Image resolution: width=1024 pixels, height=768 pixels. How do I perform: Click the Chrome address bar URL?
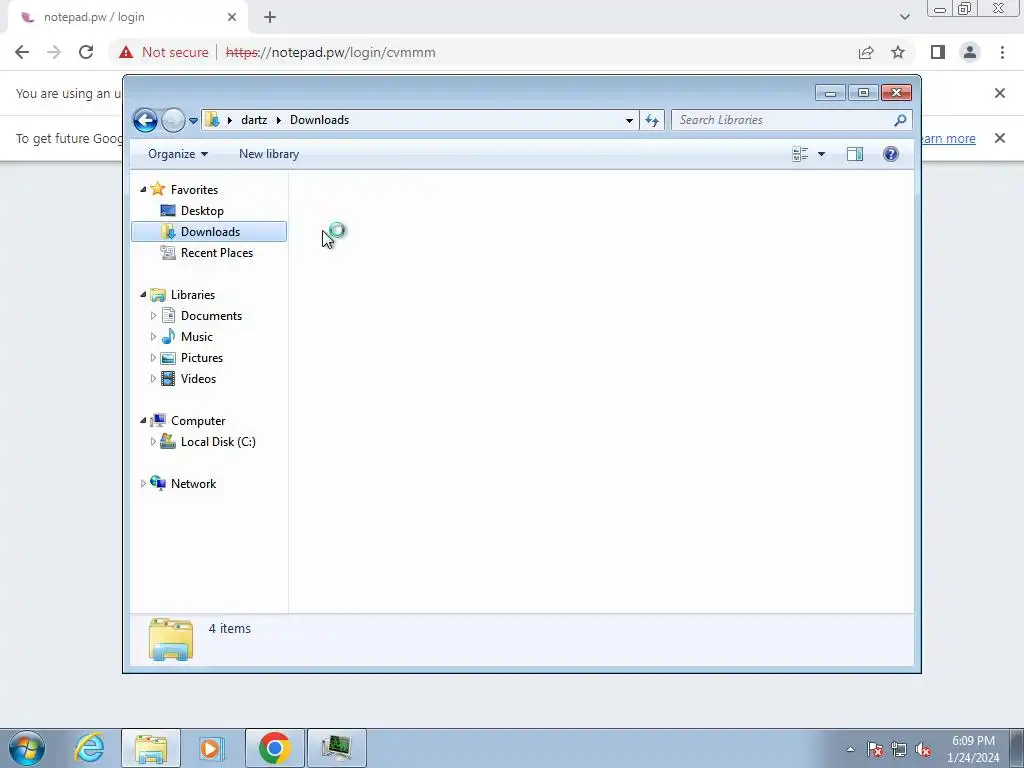click(330, 52)
